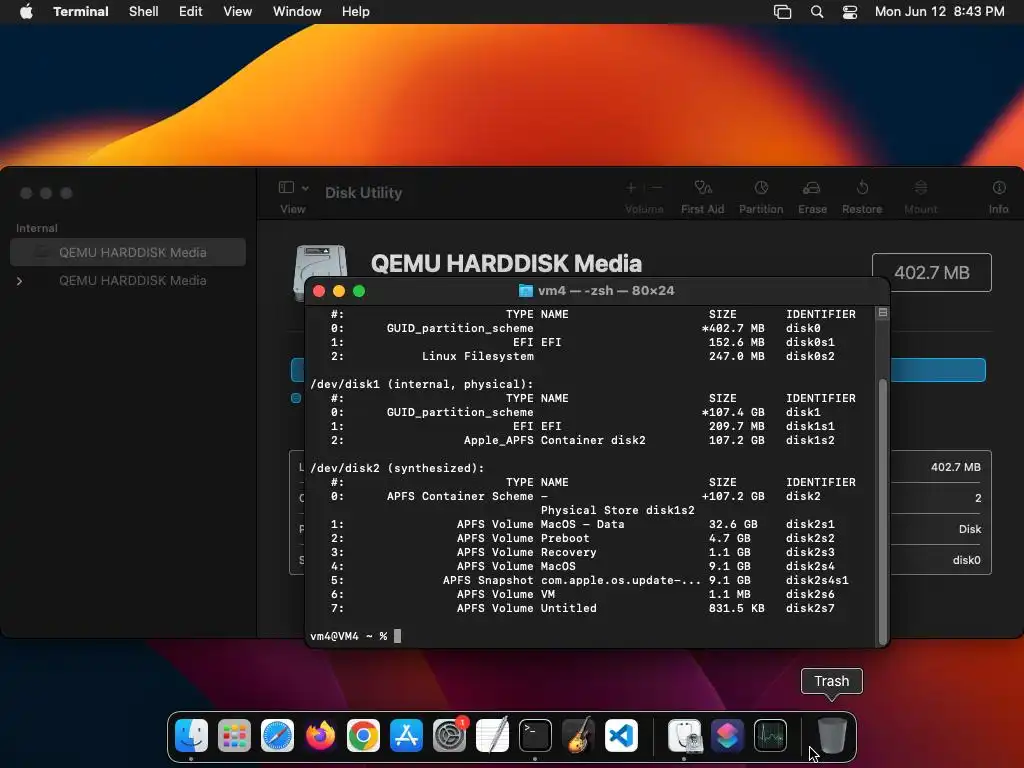Viewport: 1024px width, 768px height.
Task: Open the Help menu
Action: pyautogui.click(x=356, y=12)
